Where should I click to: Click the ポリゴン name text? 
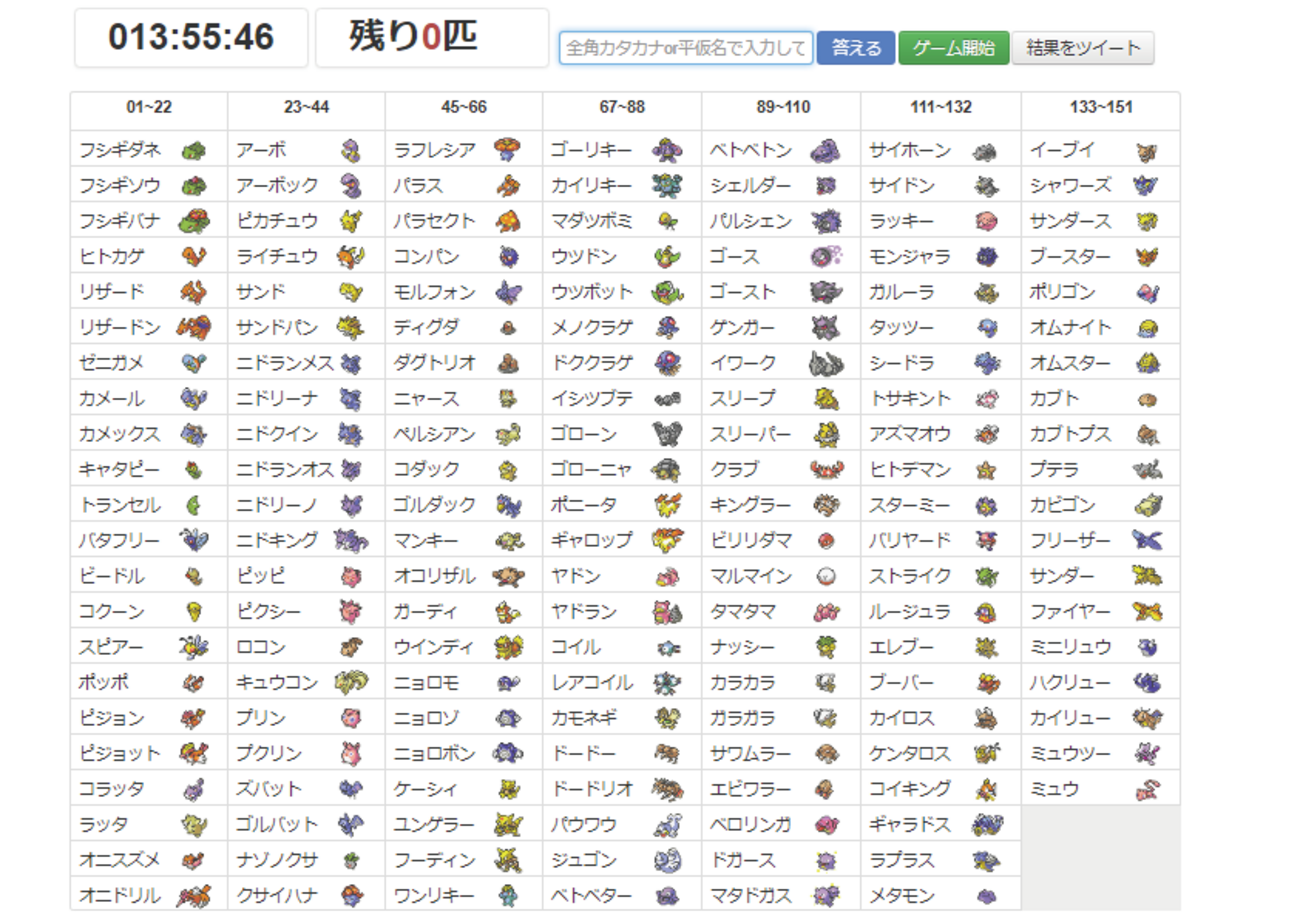pos(1063,292)
